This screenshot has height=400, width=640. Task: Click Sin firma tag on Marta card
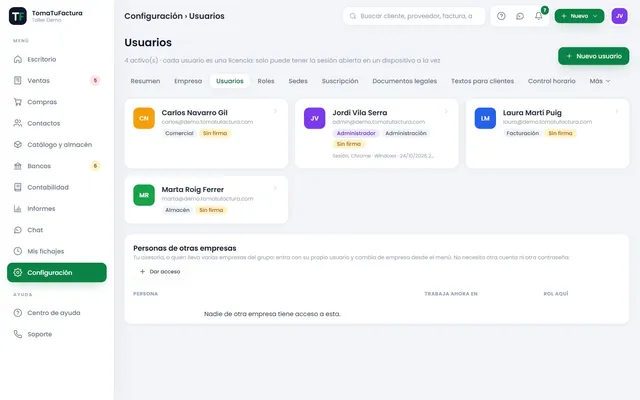(211, 210)
